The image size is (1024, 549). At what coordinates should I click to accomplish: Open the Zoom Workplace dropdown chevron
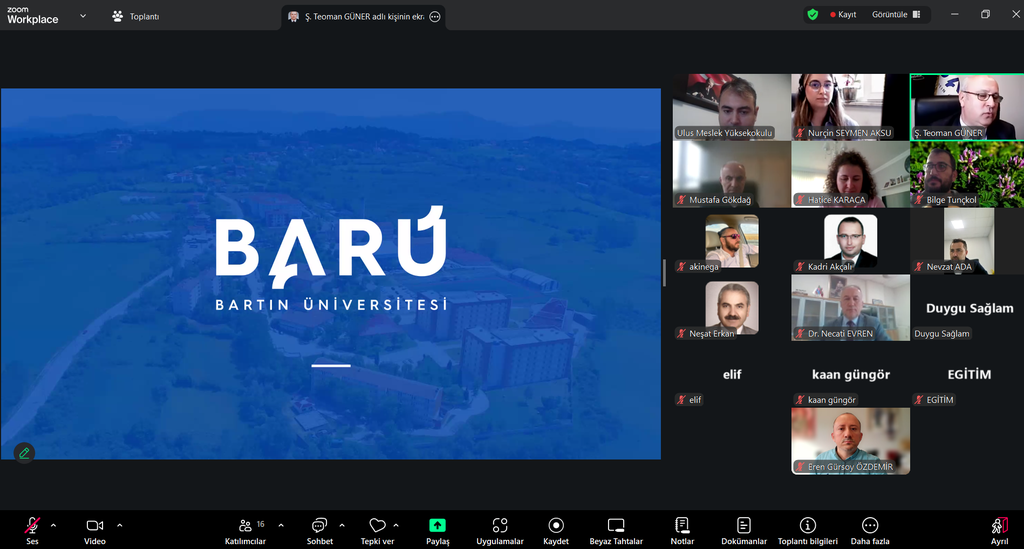coord(82,16)
